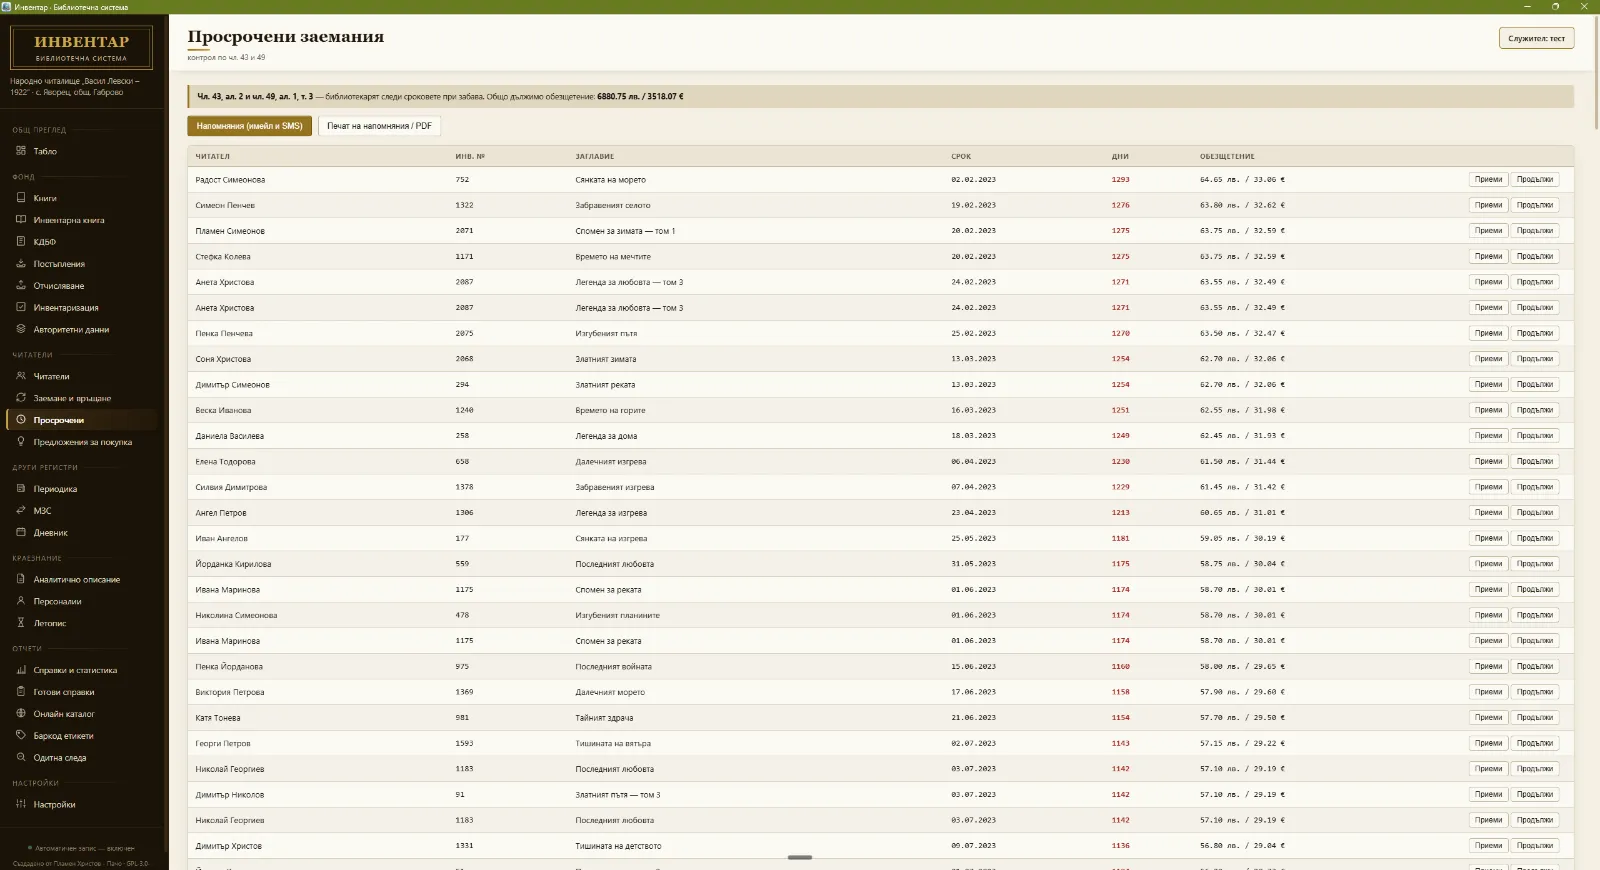The image size is (1600, 870).
Task: Click Приеми for Радост Симеонова
Action: [1488, 180]
